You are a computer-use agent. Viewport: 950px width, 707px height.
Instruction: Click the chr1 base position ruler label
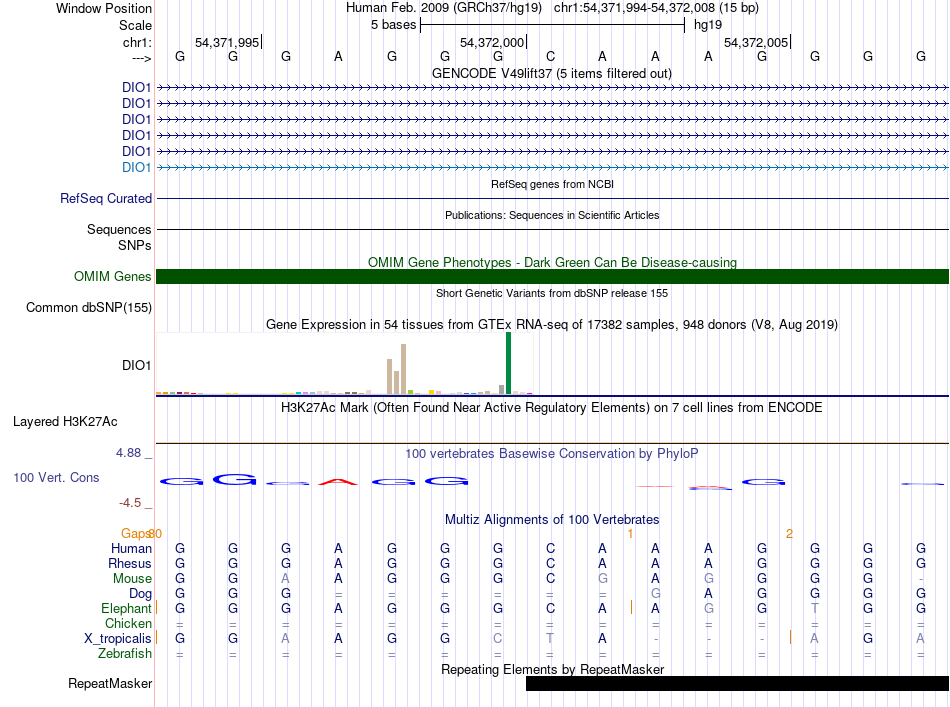click(137, 42)
